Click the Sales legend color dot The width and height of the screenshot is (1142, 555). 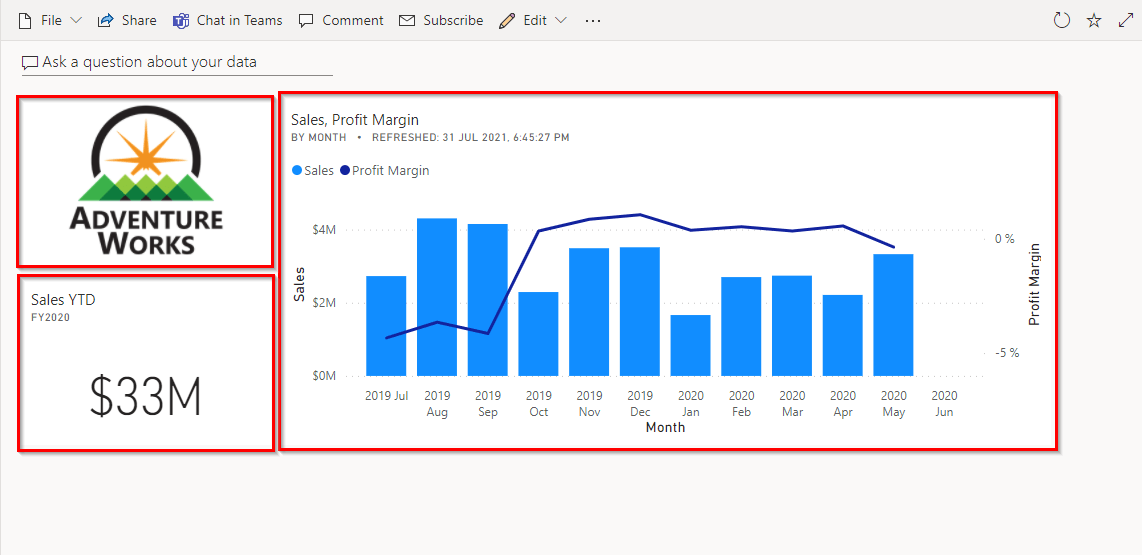point(297,171)
